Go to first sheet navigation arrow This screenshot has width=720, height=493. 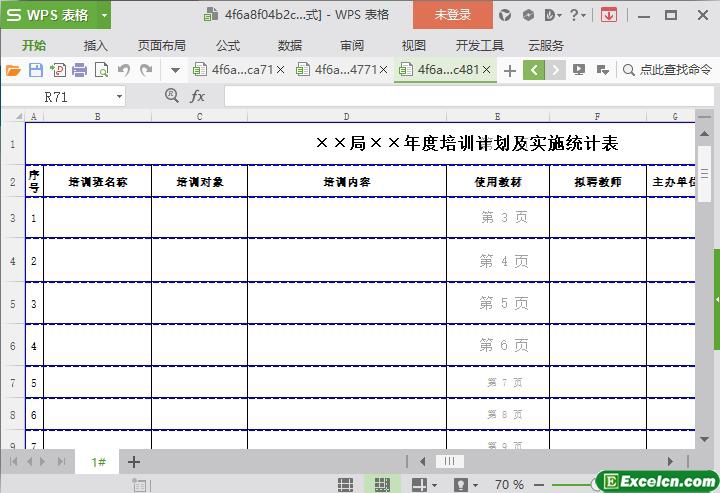tap(13, 461)
